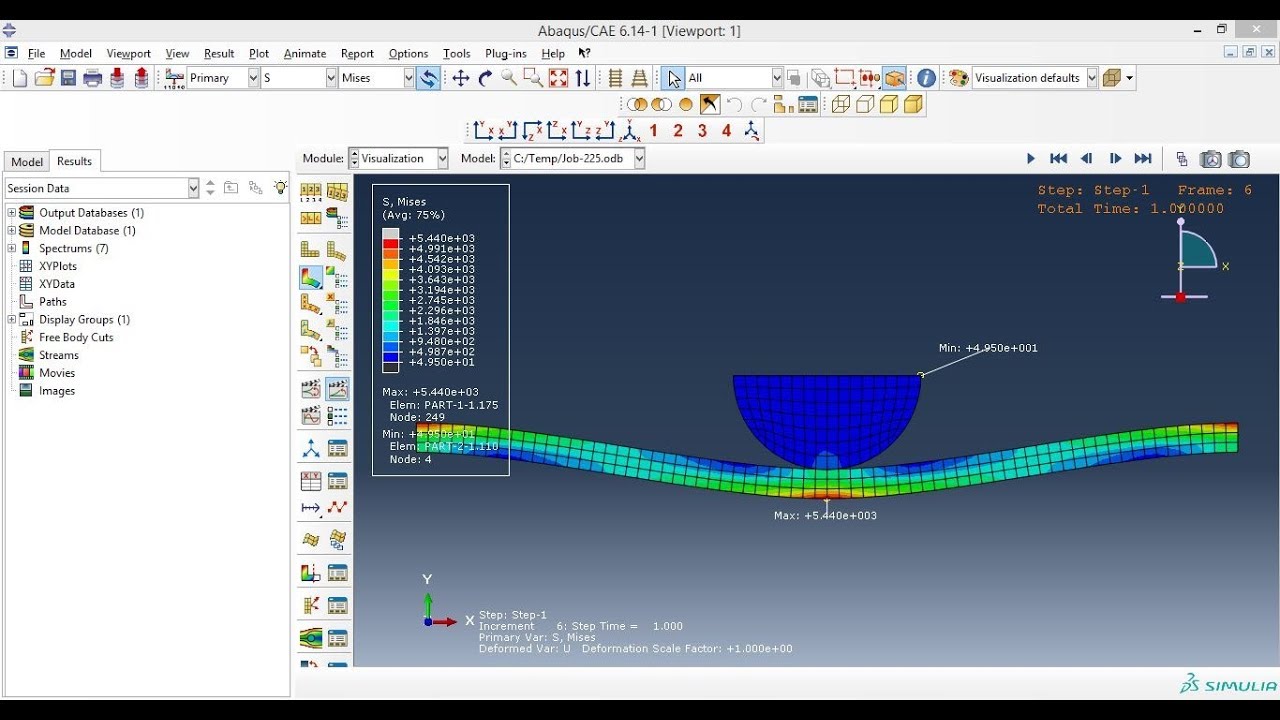Advance to next frame
Screen dimensions: 1280x720
pyautogui.click(x=1115, y=158)
